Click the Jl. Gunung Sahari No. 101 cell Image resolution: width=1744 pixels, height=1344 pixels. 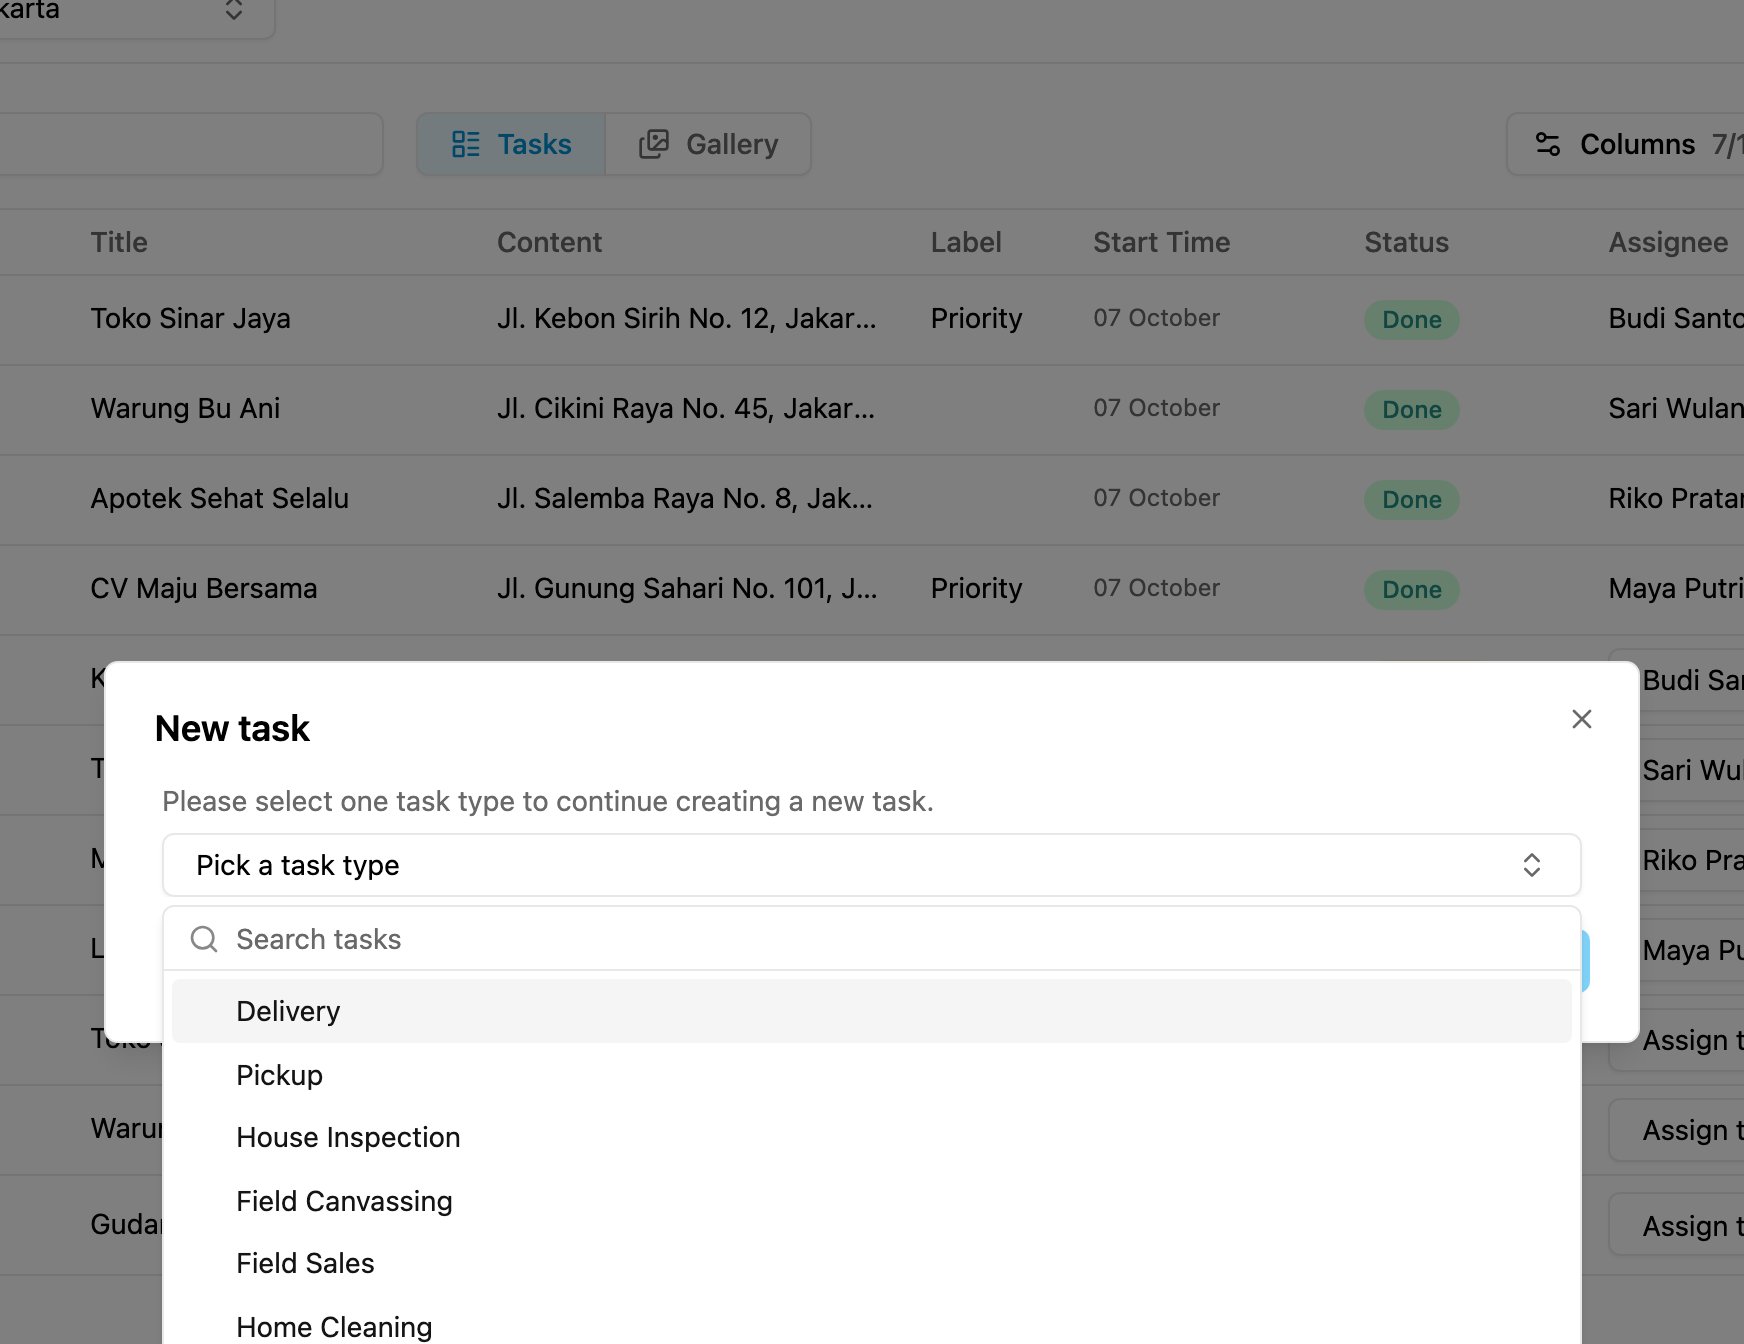687,588
